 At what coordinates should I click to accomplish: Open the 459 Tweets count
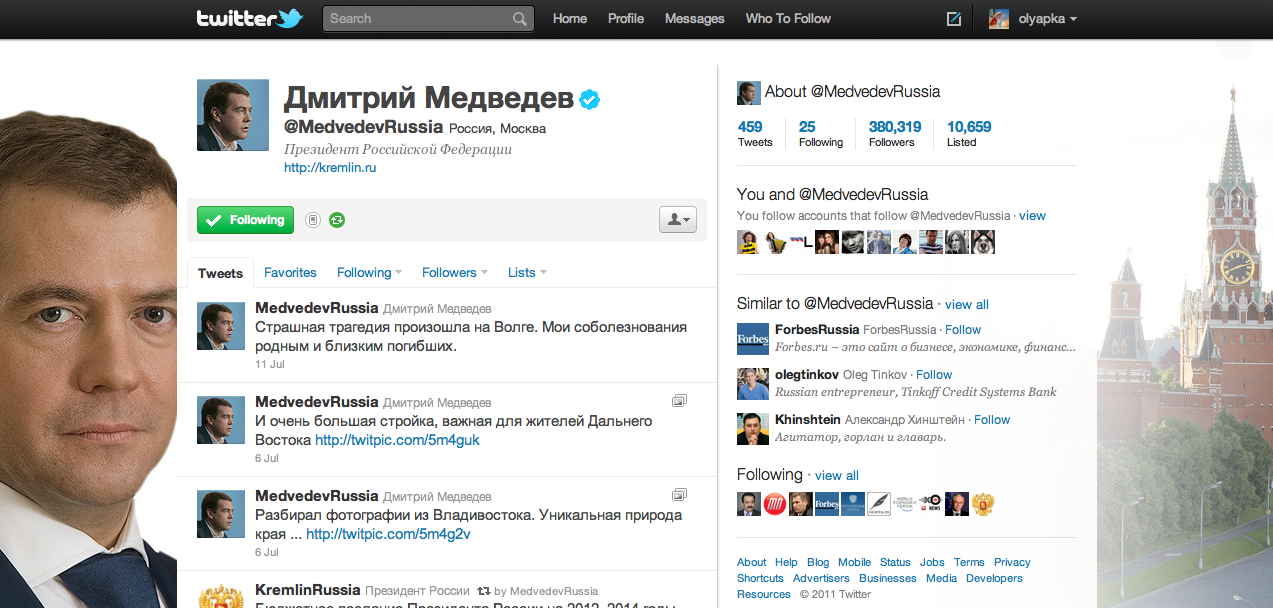click(754, 133)
